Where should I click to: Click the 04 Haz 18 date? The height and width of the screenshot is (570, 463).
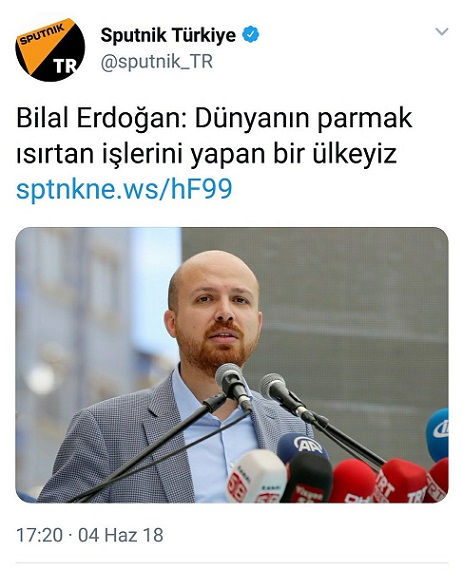(121, 535)
